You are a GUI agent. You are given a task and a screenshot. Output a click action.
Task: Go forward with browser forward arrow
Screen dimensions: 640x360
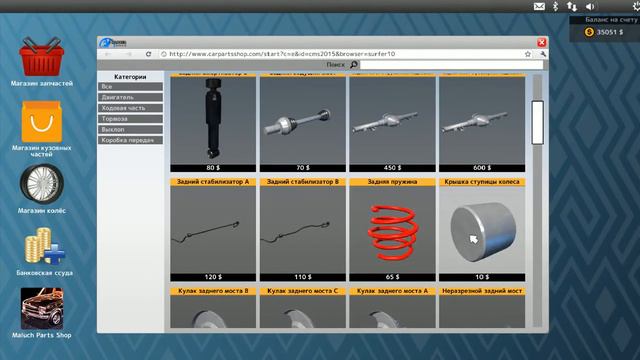point(129,54)
